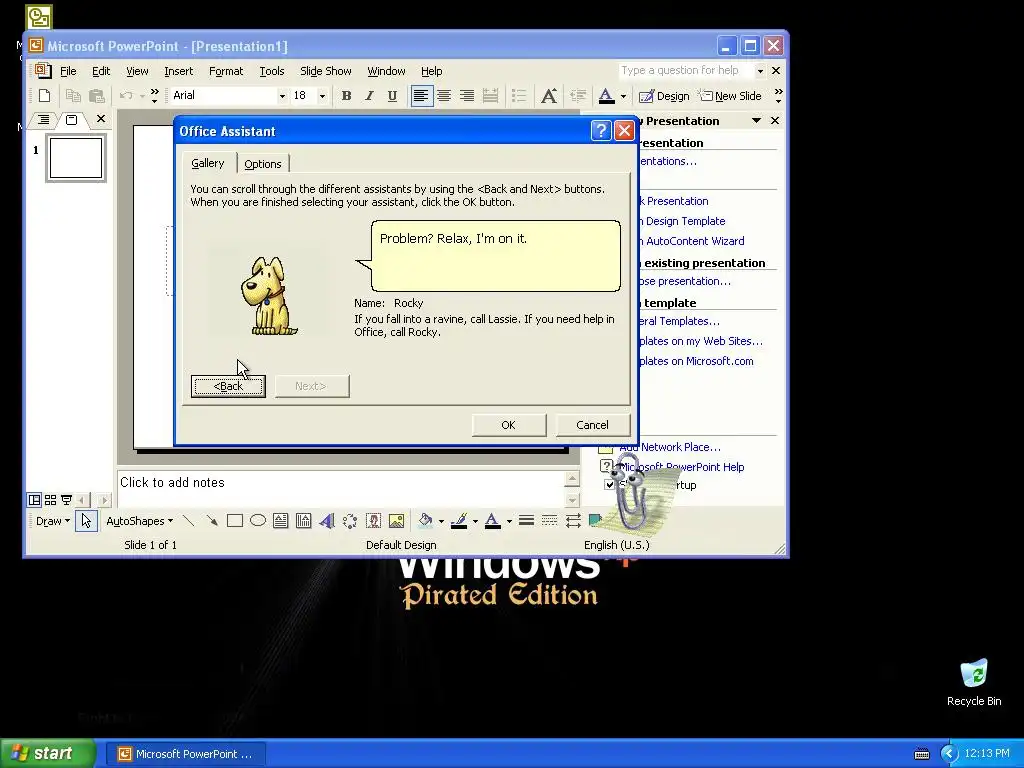Select slide 1 thumbnail
1024x768 pixels.
pyautogui.click(x=76, y=157)
